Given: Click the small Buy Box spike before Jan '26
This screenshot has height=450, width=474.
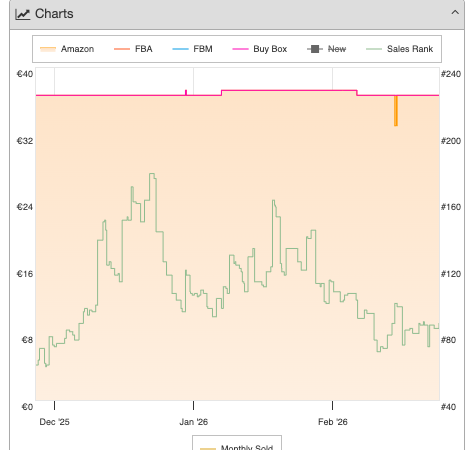Looking at the screenshot, I should [x=186, y=92].
